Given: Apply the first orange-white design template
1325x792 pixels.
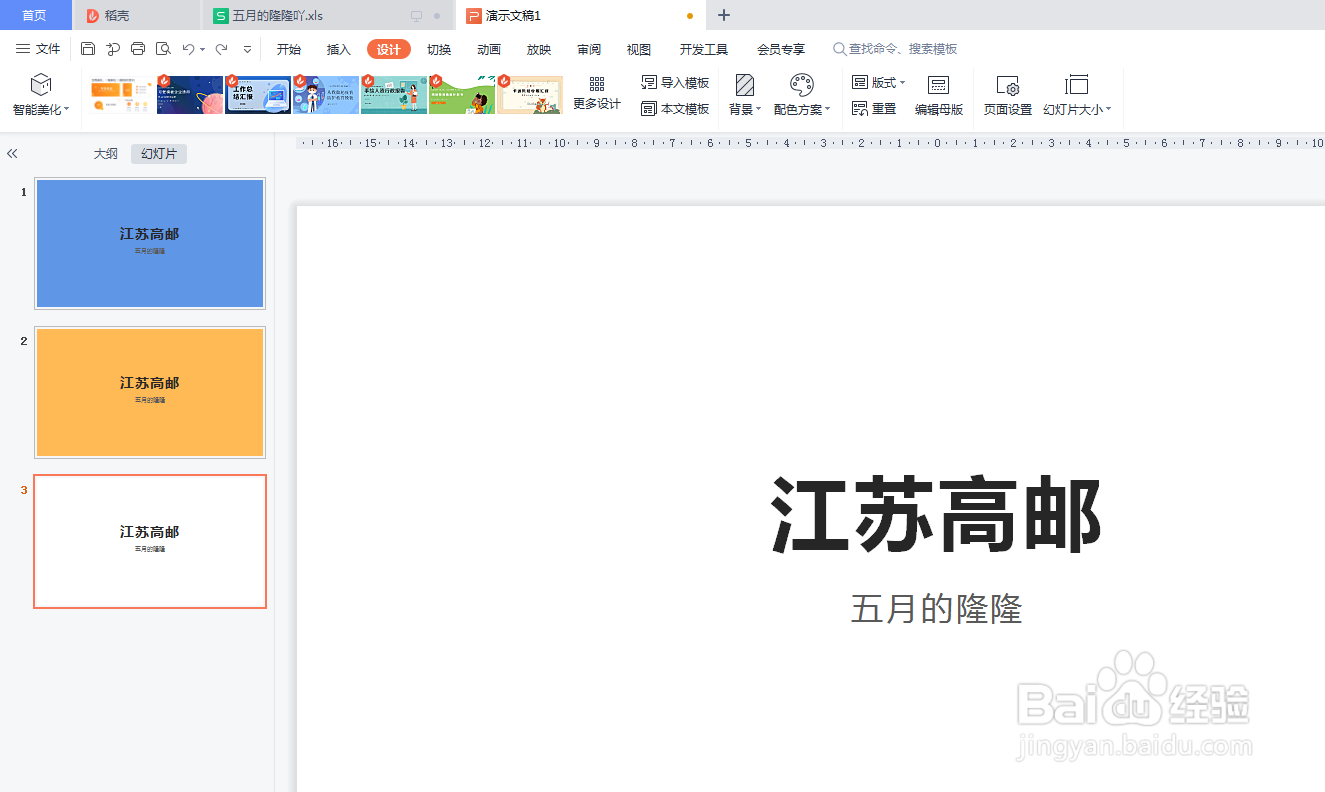Looking at the screenshot, I should coord(121,95).
